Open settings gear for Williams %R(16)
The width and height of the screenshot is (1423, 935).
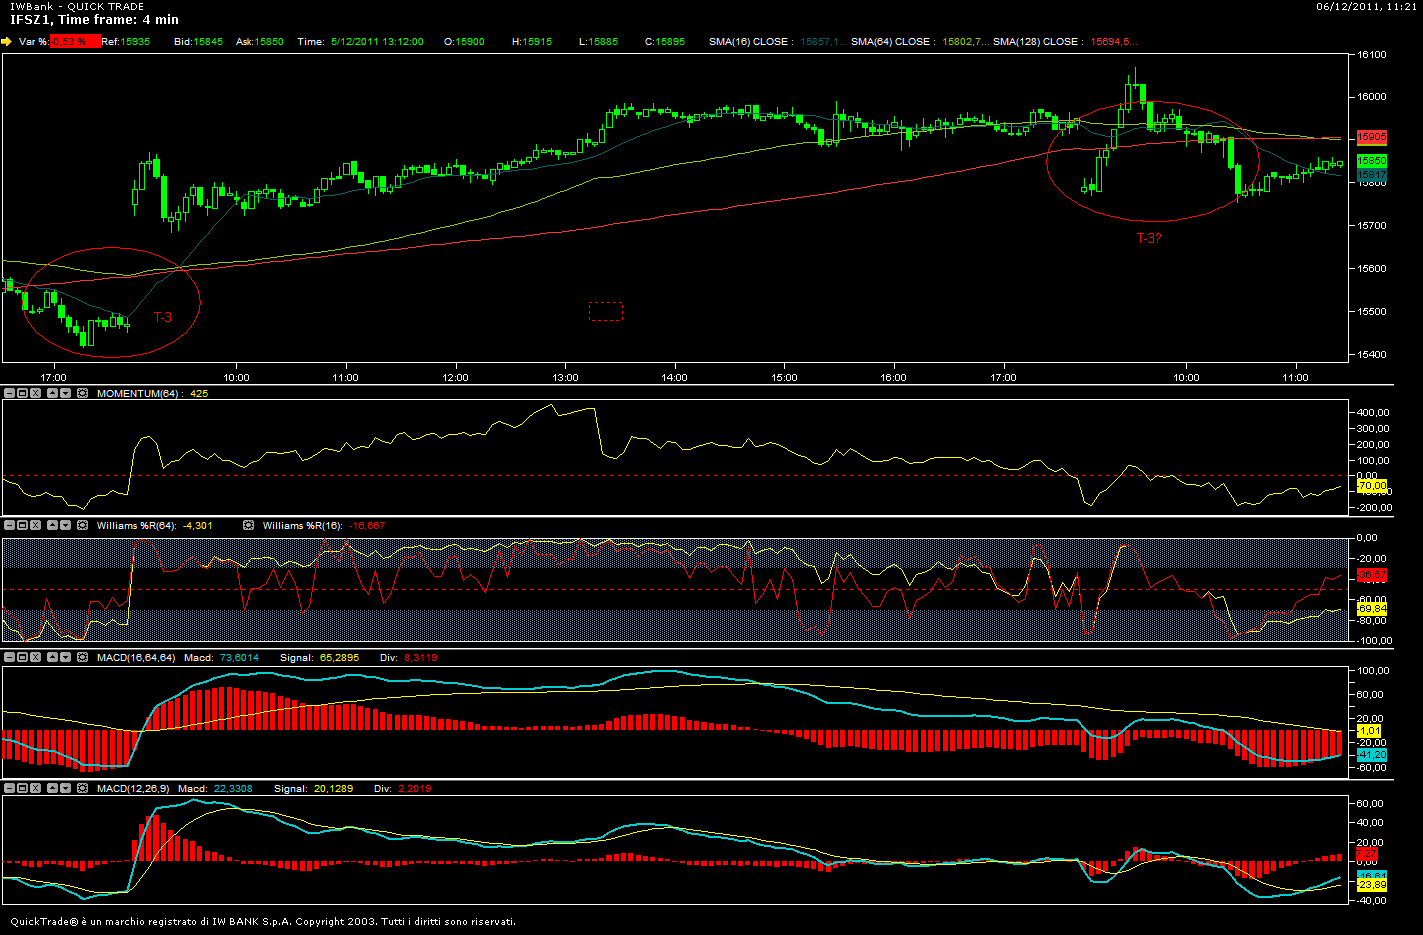tap(248, 525)
